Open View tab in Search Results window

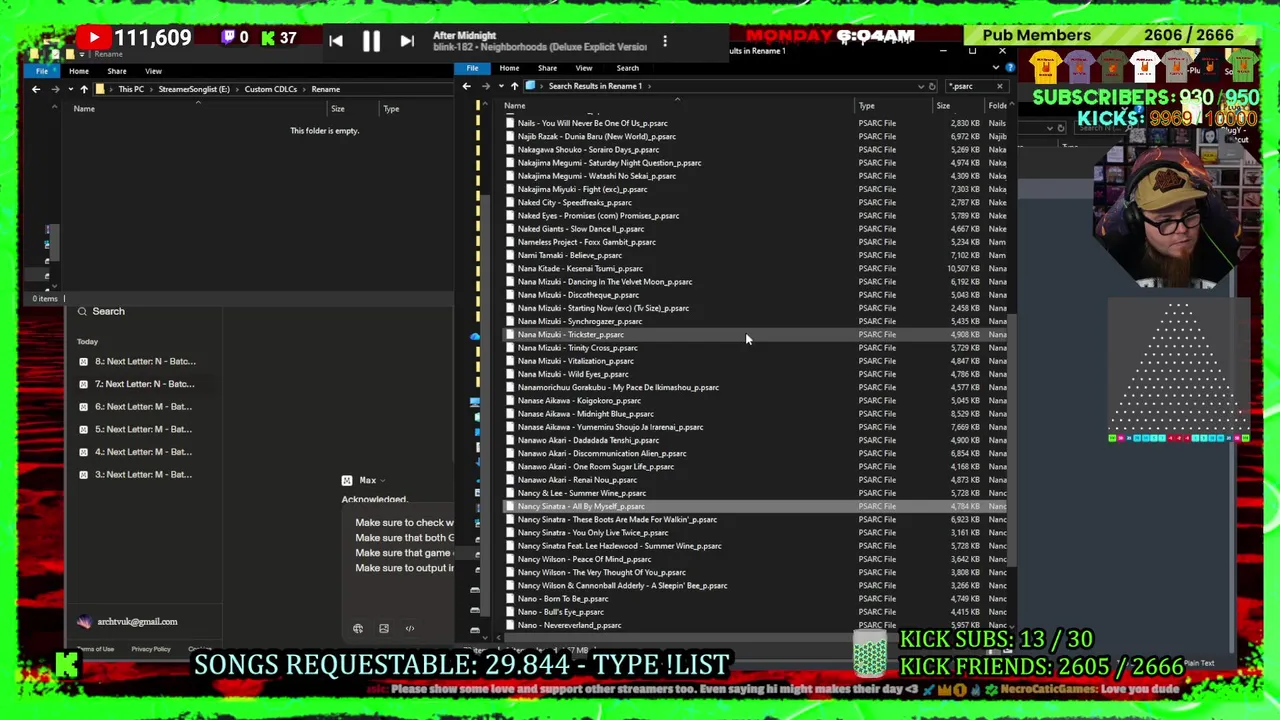pyautogui.click(x=584, y=68)
